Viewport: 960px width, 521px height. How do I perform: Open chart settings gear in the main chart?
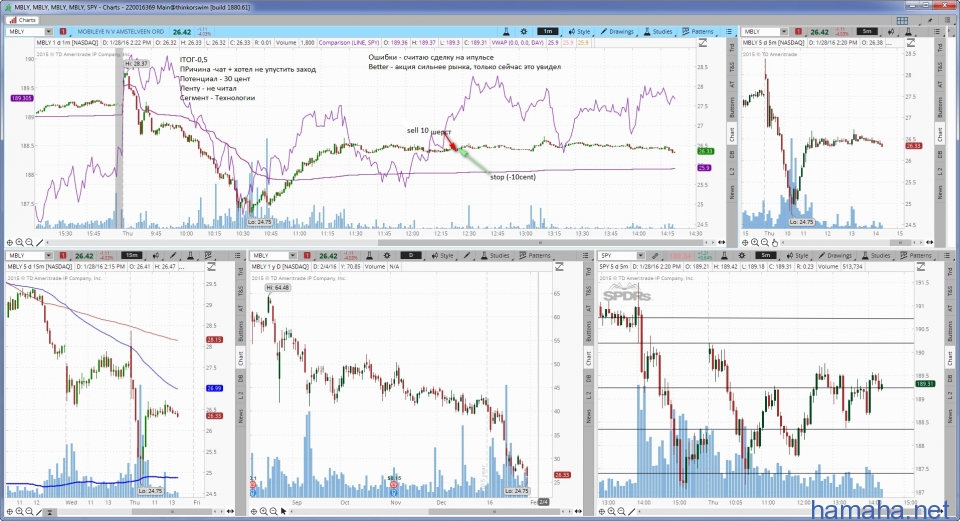pos(523,31)
